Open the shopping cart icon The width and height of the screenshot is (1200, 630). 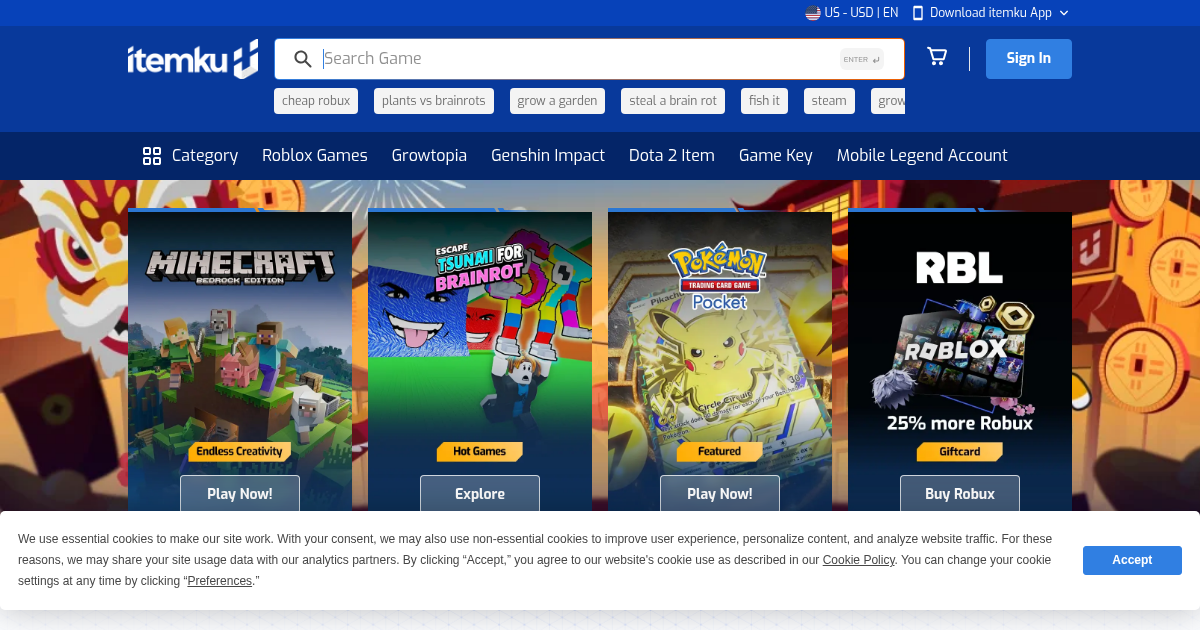tap(937, 57)
